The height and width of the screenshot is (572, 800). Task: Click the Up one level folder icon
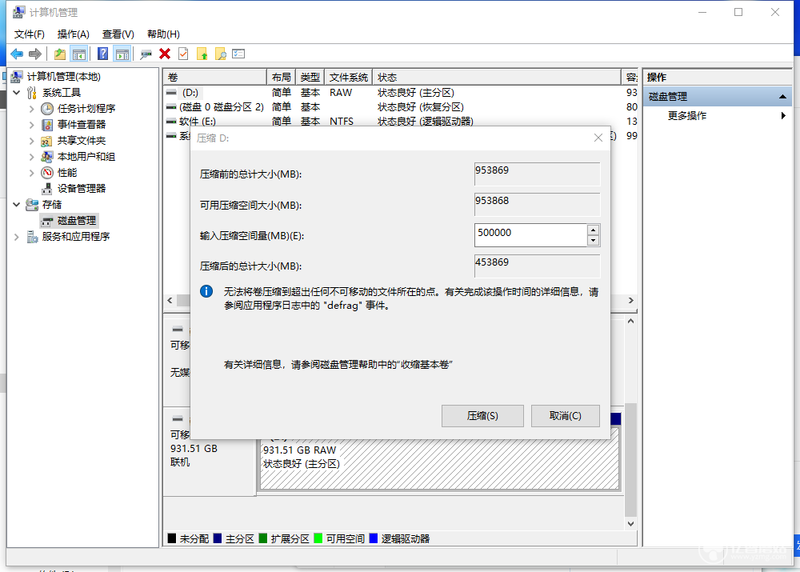coord(60,54)
